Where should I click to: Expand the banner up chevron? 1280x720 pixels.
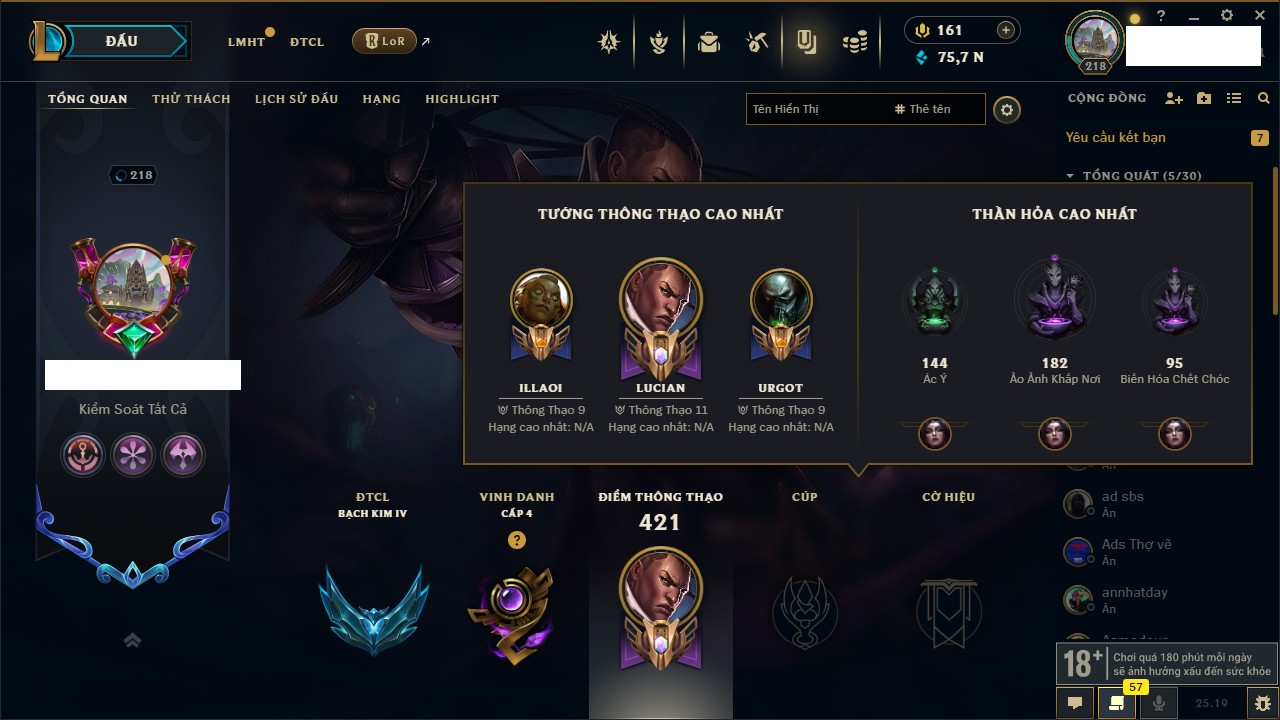132,641
